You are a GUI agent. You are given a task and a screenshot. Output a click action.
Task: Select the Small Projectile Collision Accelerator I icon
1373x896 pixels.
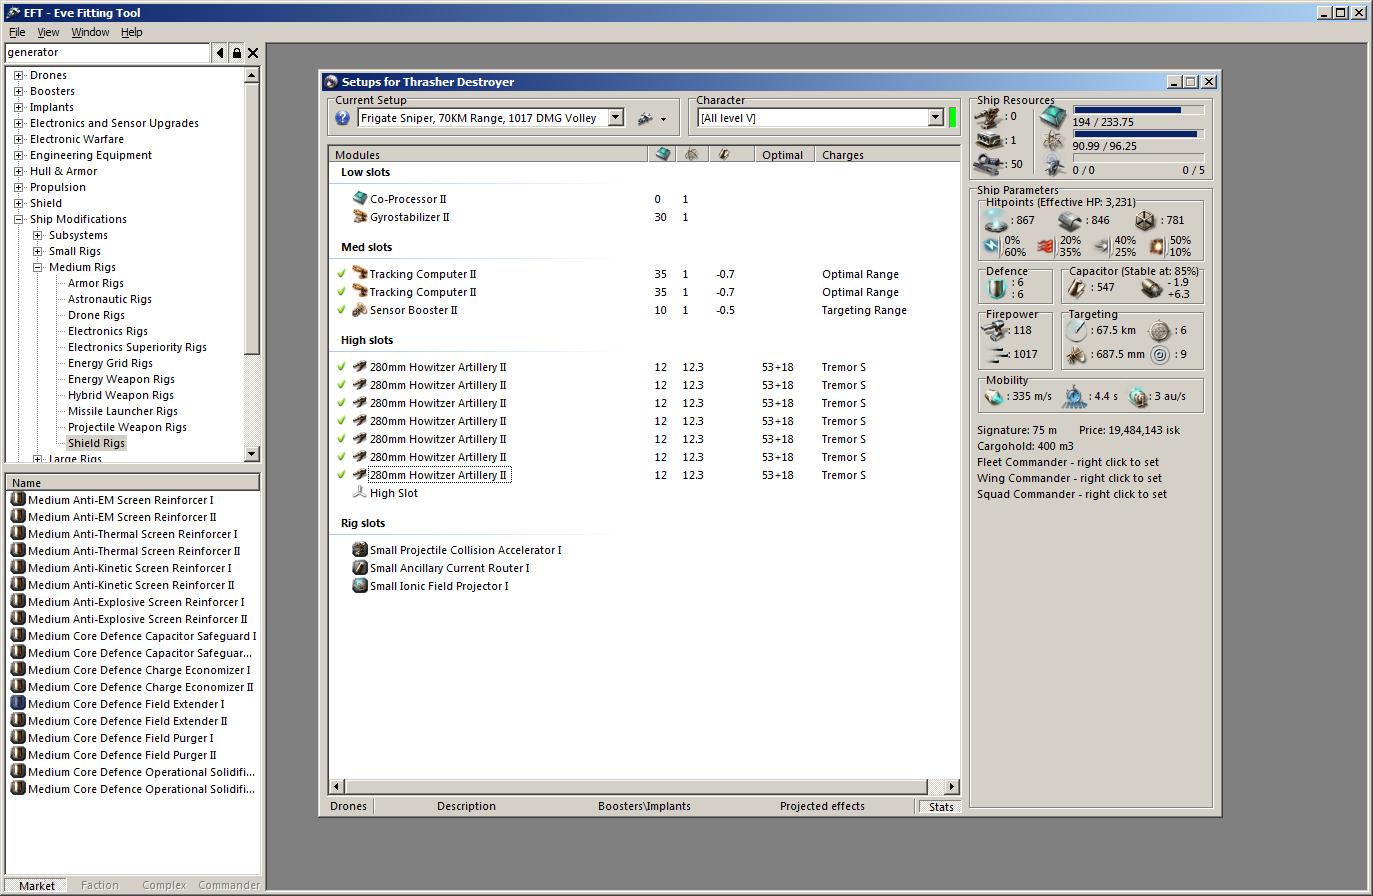[360, 550]
